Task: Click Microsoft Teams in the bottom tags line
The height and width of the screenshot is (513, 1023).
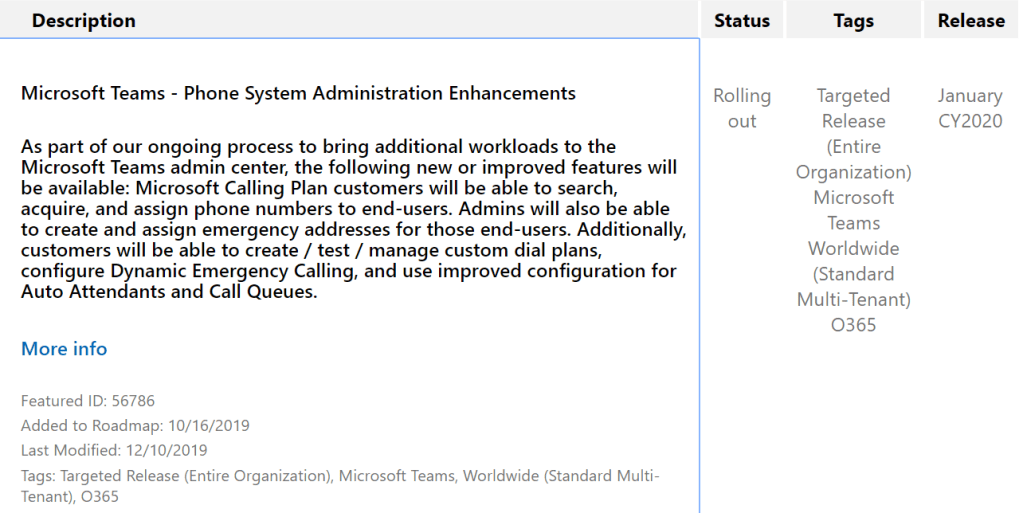Action: coord(394,476)
